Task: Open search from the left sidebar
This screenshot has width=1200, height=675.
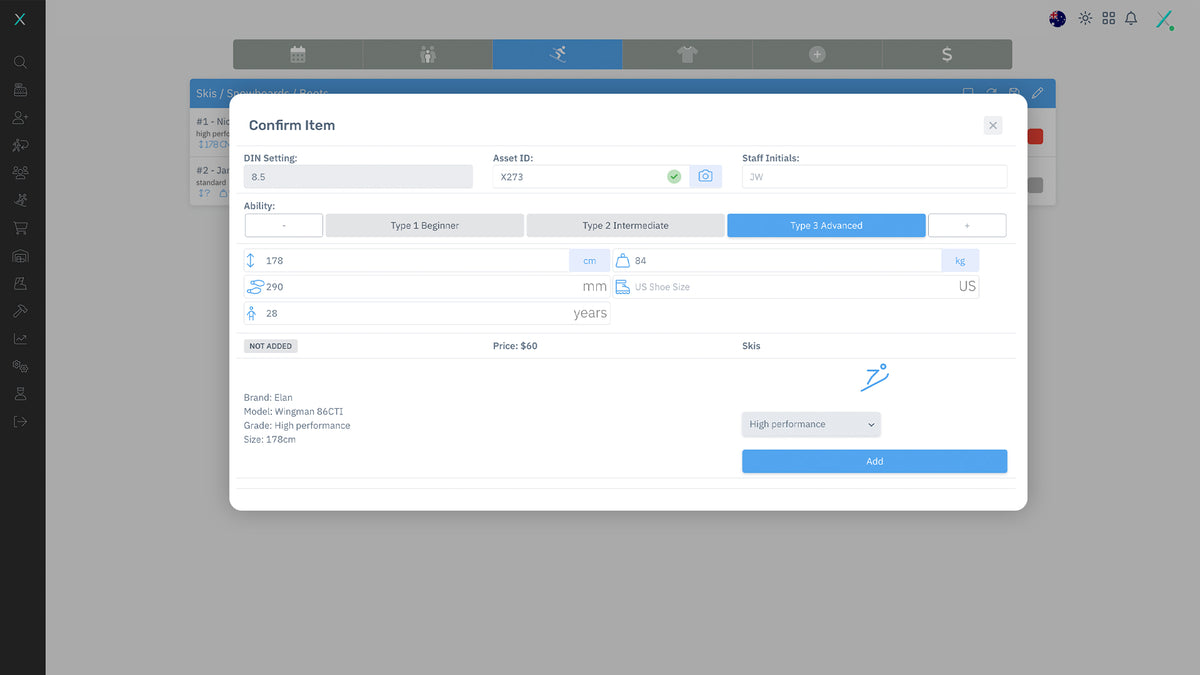Action: tap(21, 62)
